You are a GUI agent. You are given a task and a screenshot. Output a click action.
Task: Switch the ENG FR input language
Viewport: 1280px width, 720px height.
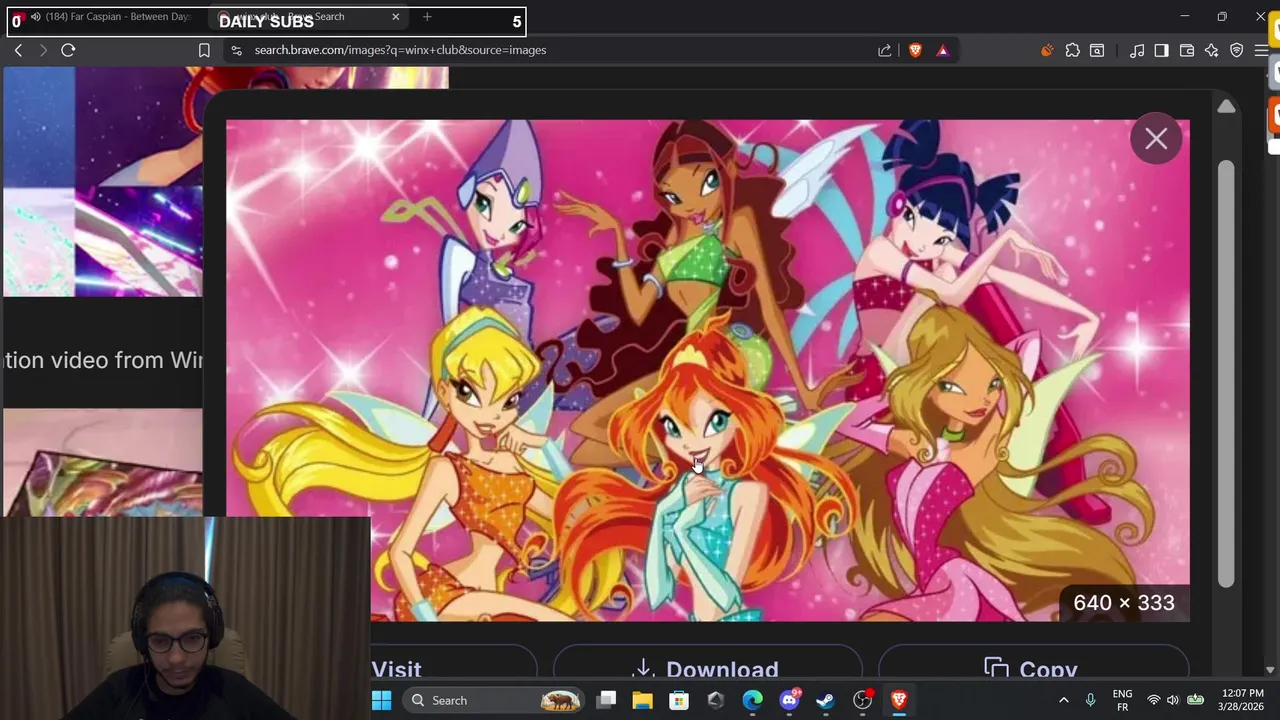coord(1123,700)
